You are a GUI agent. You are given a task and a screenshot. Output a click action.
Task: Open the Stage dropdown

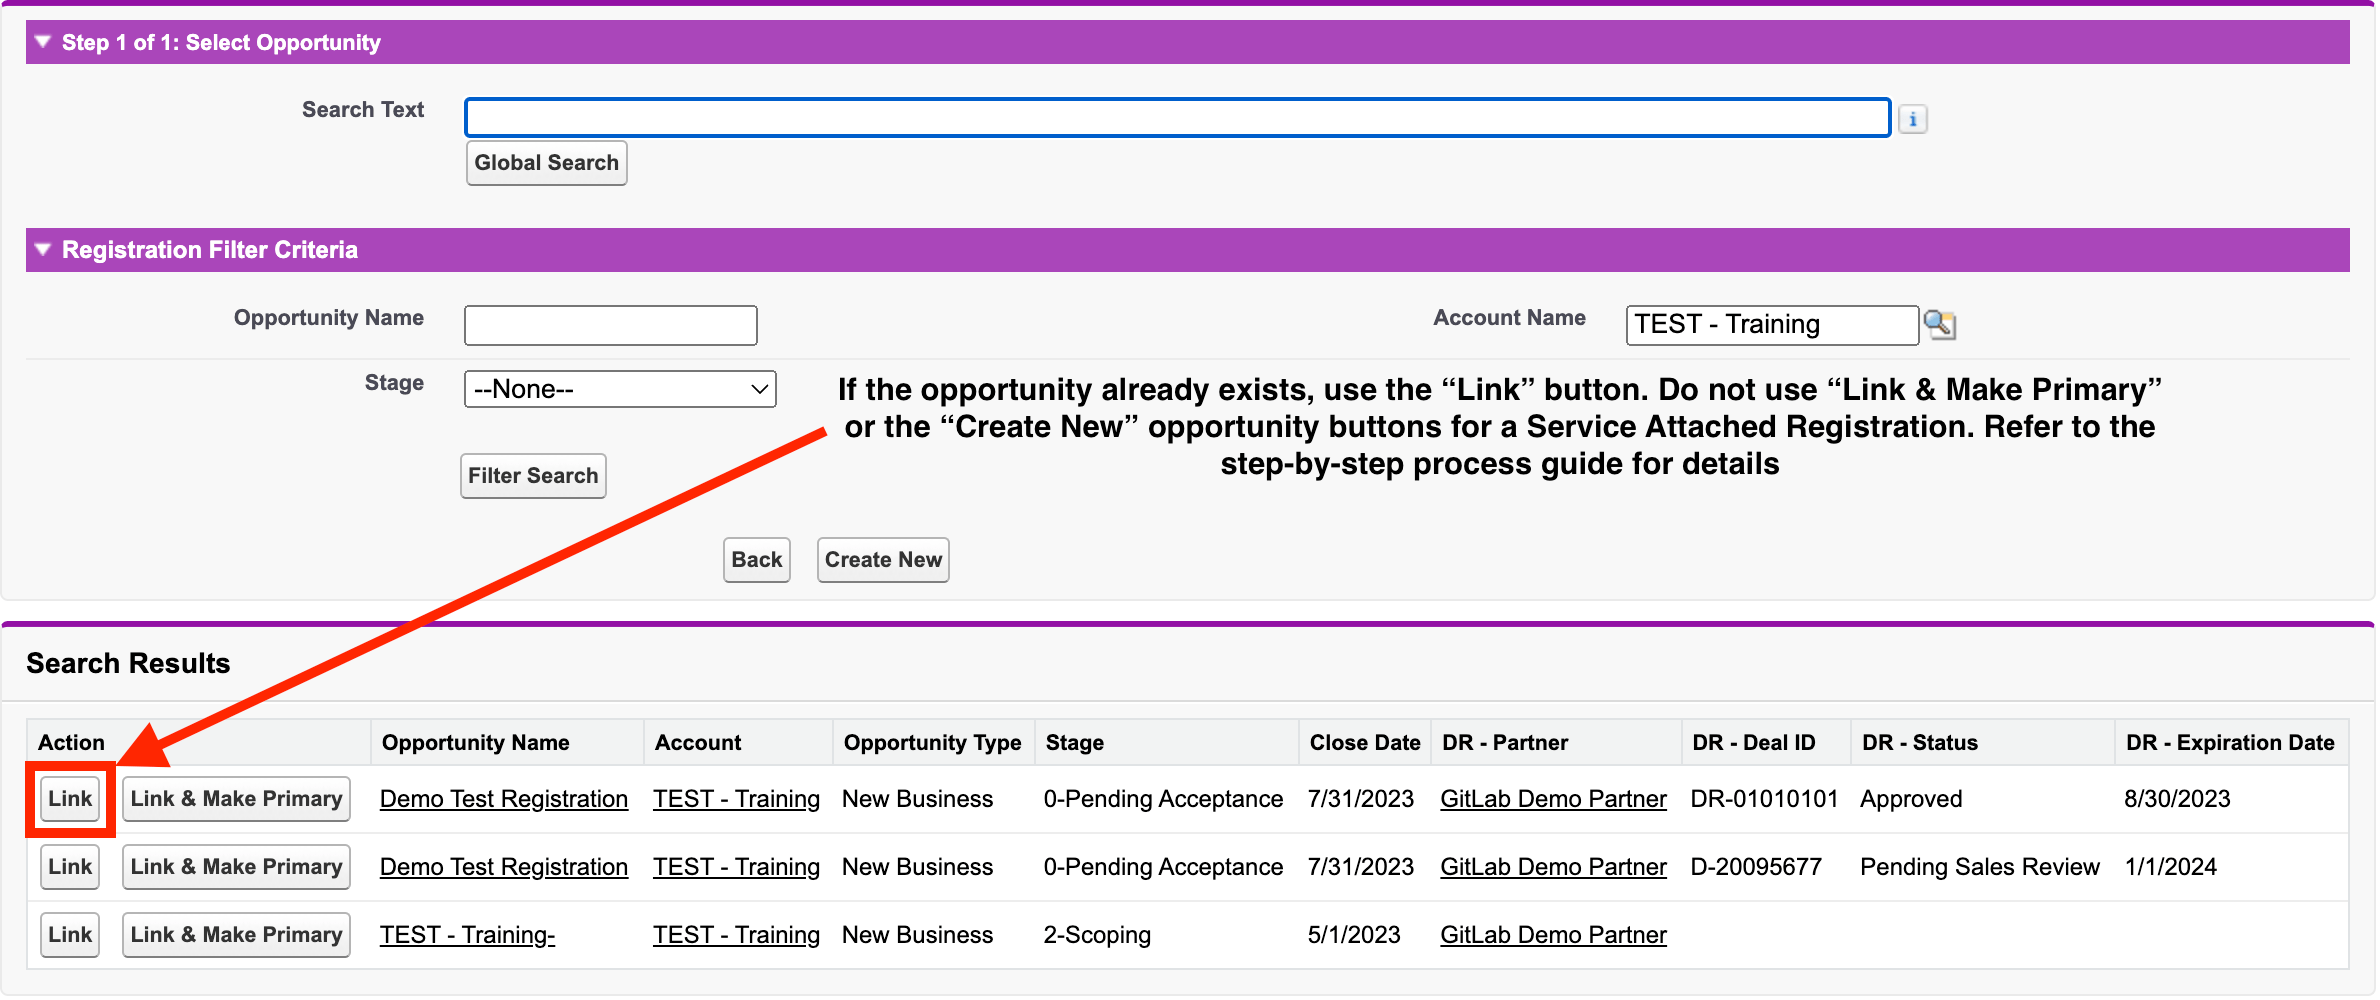[x=620, y=389]
